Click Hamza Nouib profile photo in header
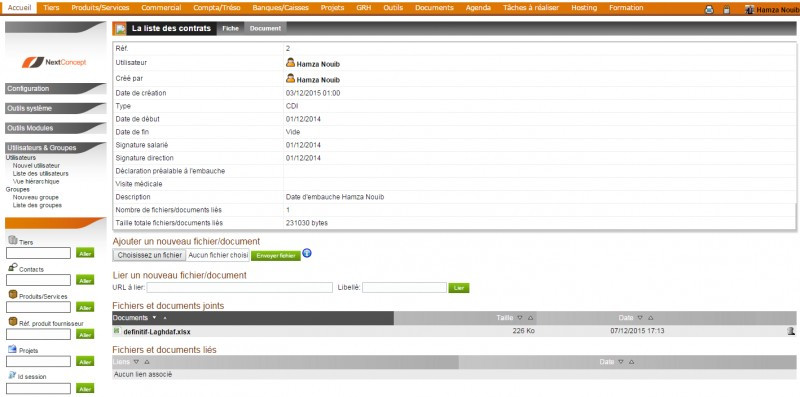The height and width of the screenshot is (397, 800). 749,9
